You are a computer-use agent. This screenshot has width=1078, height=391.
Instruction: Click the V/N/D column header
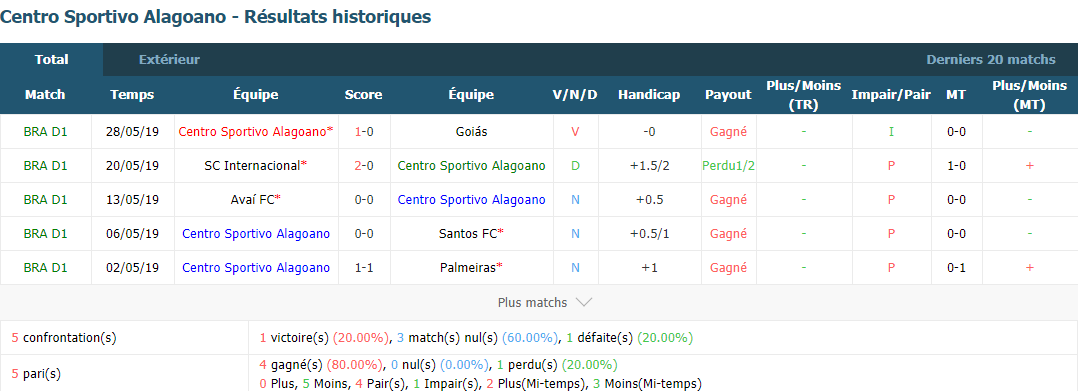click(575, 95)
